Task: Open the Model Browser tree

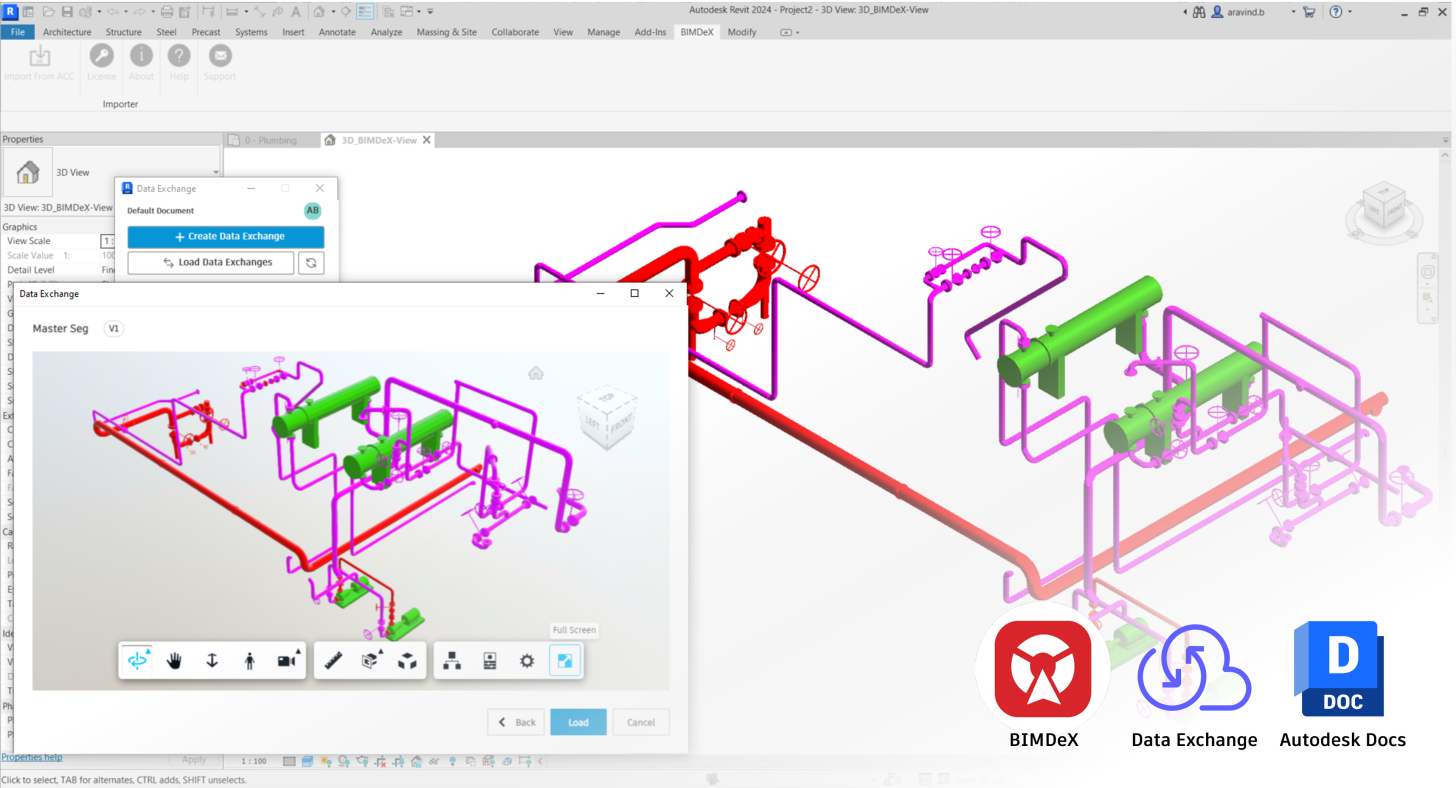Action: click(x=452, y=661)
